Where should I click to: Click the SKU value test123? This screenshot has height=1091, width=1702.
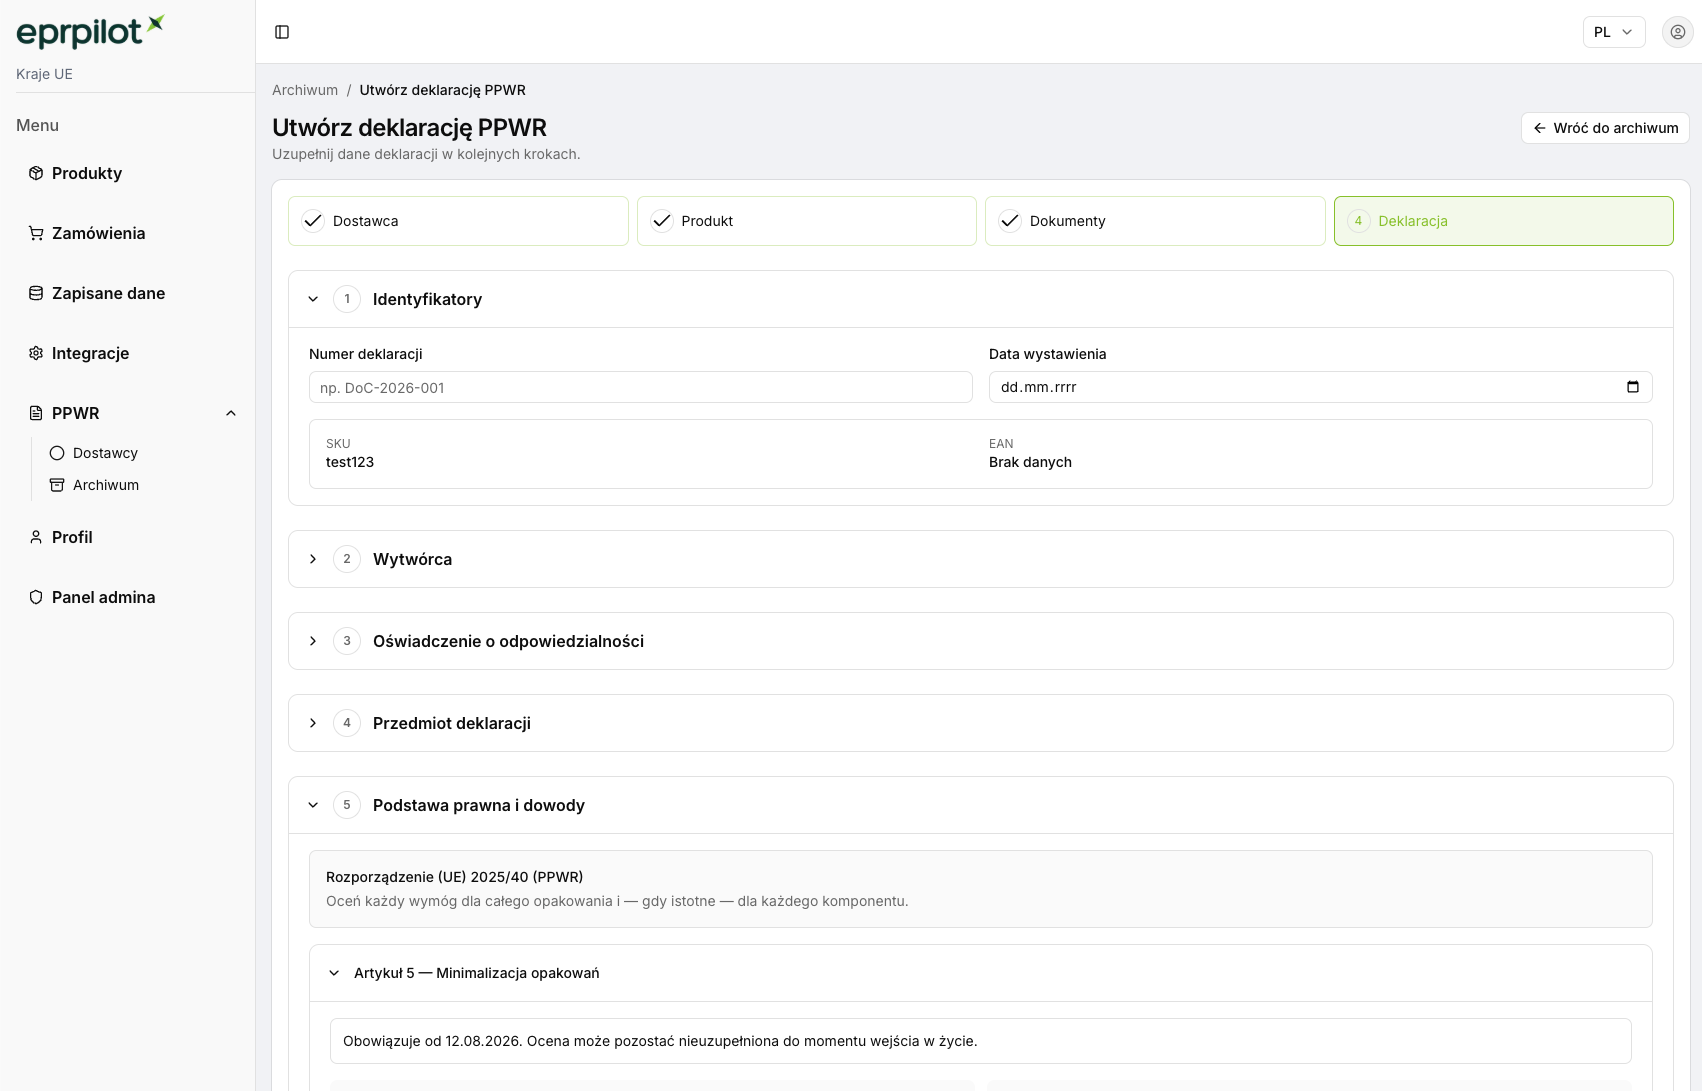coord(350,462)
